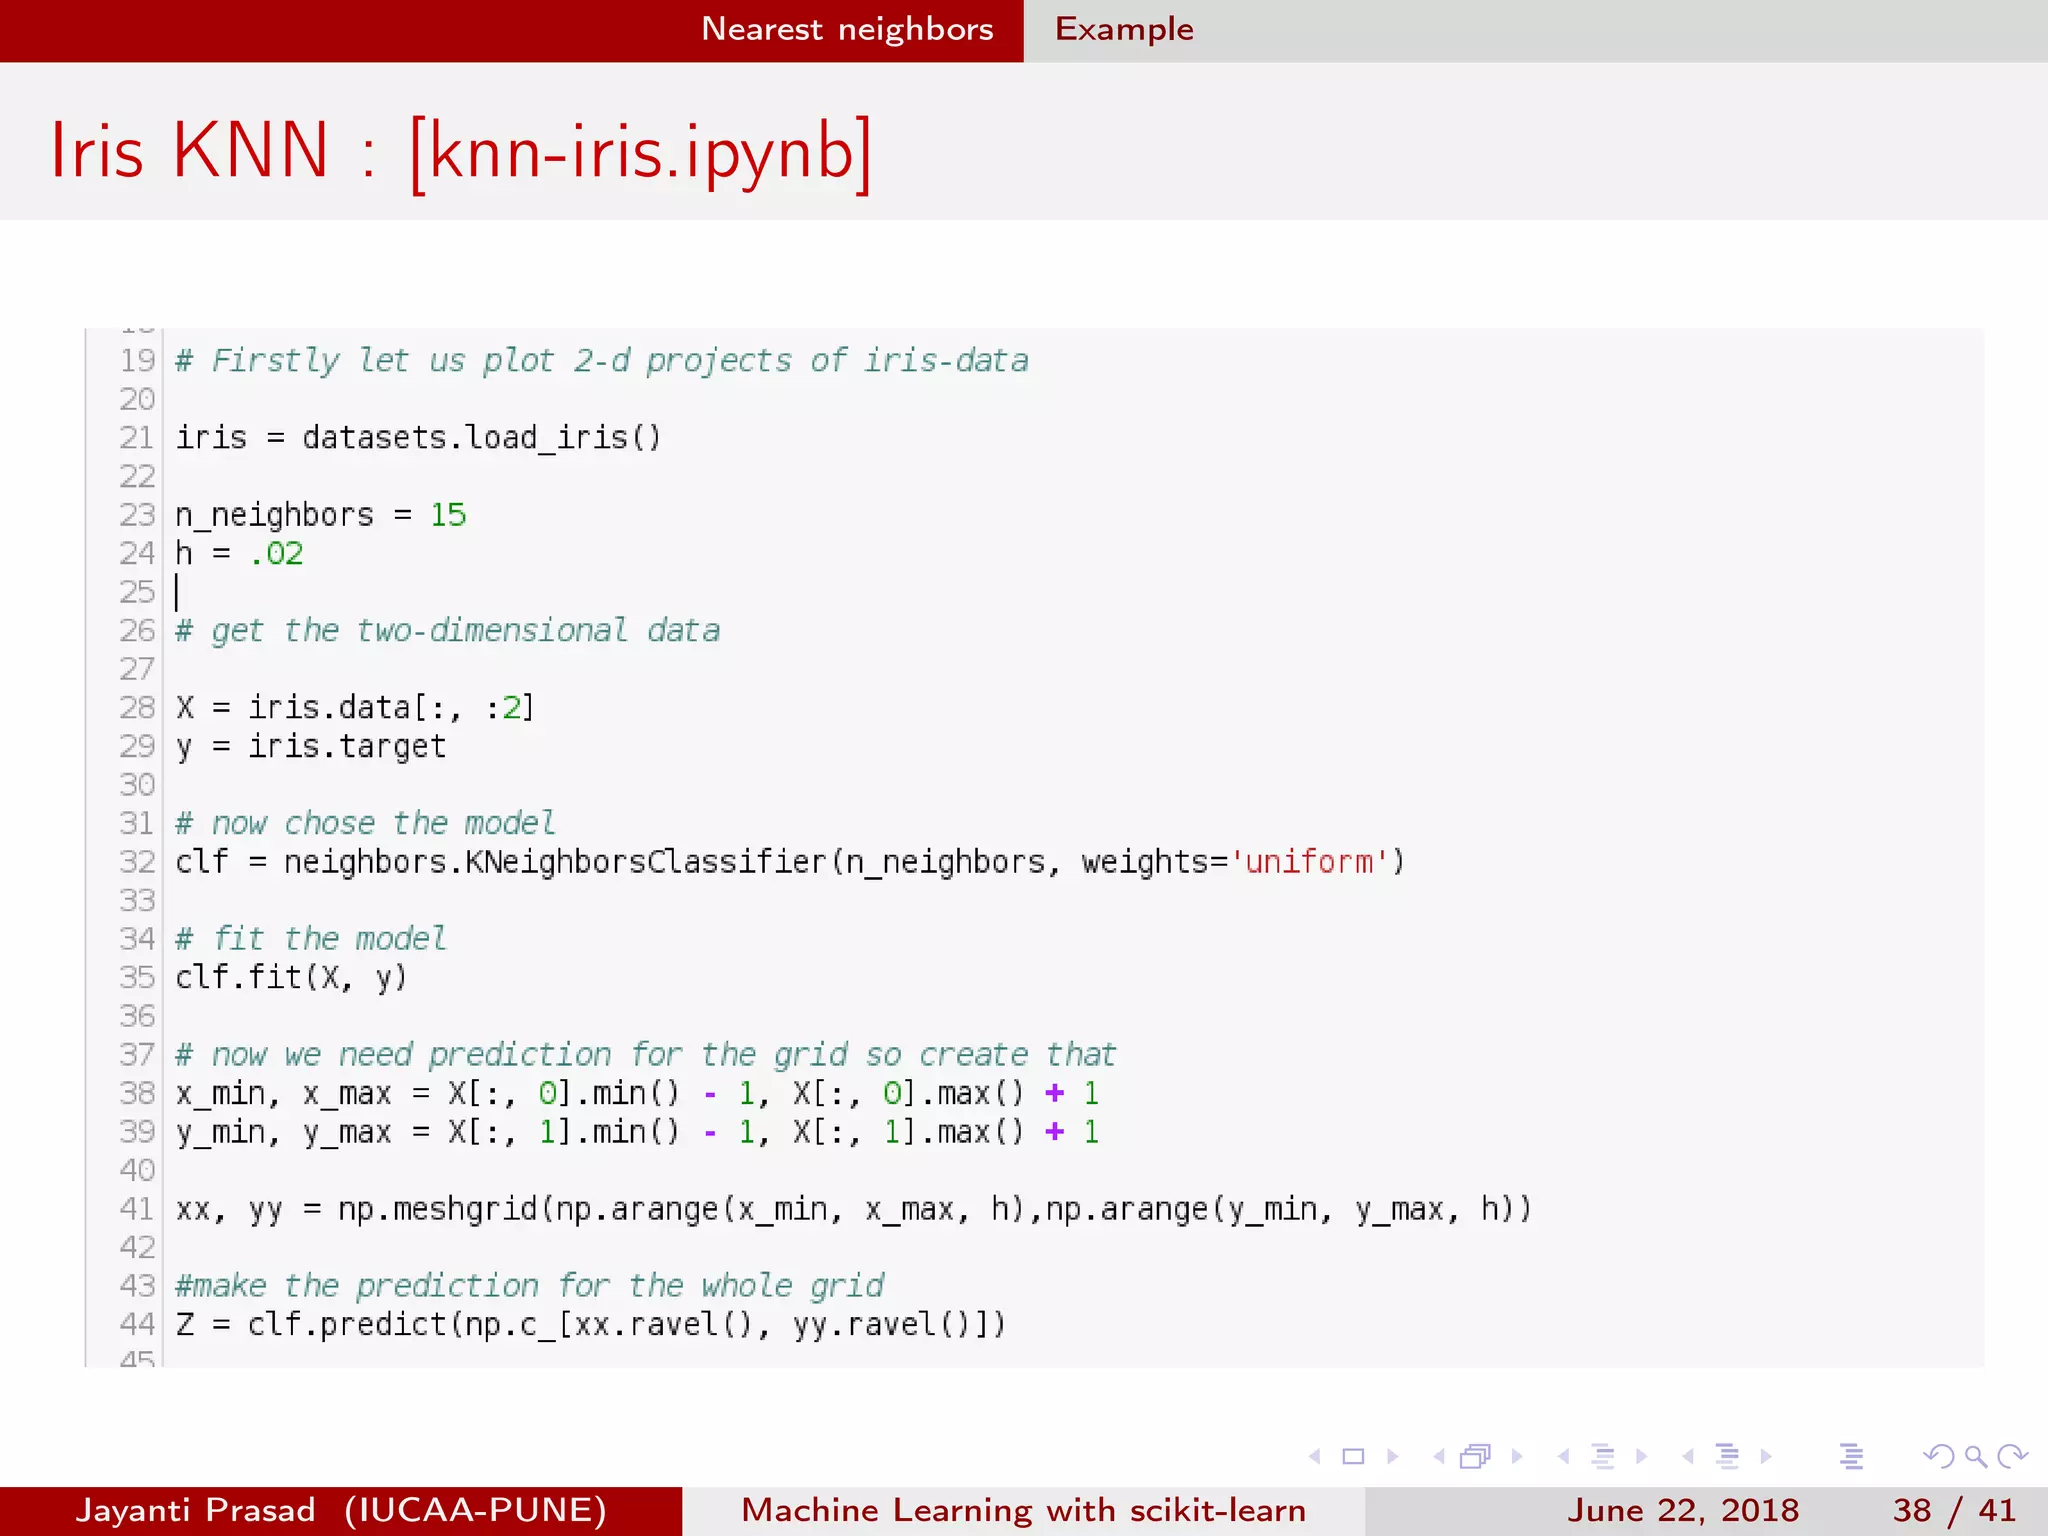Click the comment # now chose the model

pos(365,823)
